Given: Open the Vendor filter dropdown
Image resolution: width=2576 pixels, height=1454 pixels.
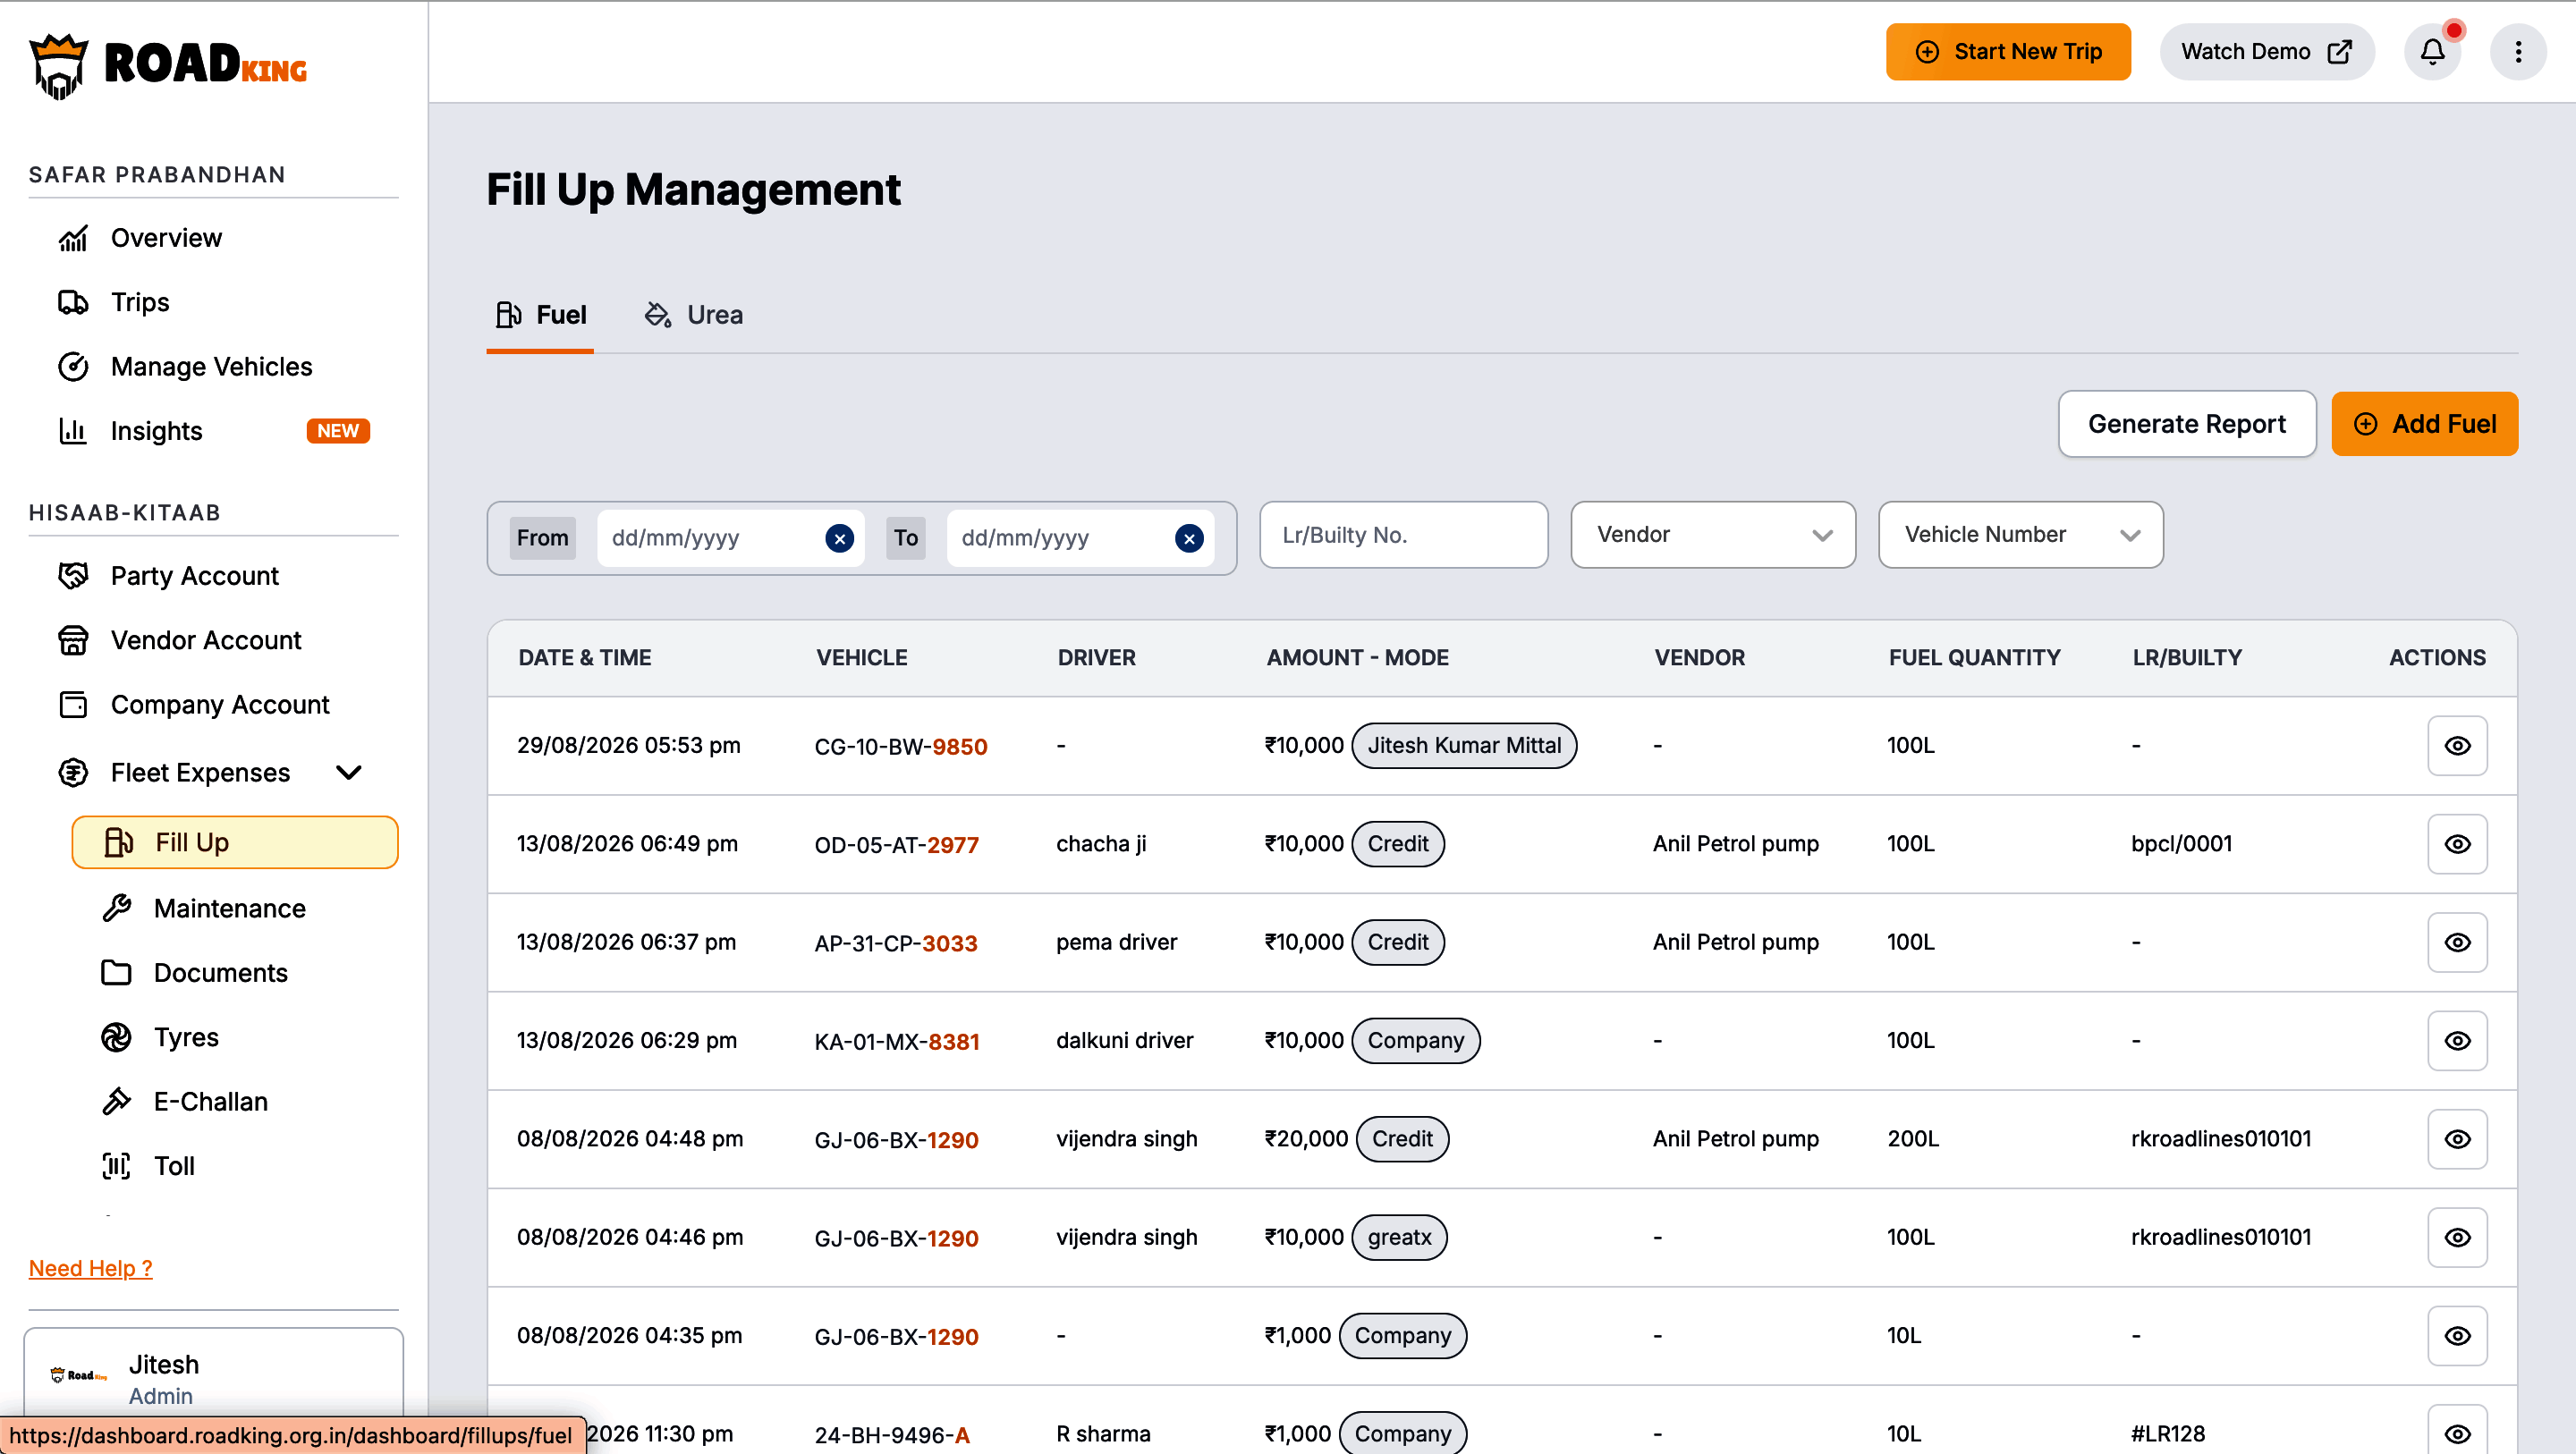Looking at the screenshot, I should pos(1713,535).
